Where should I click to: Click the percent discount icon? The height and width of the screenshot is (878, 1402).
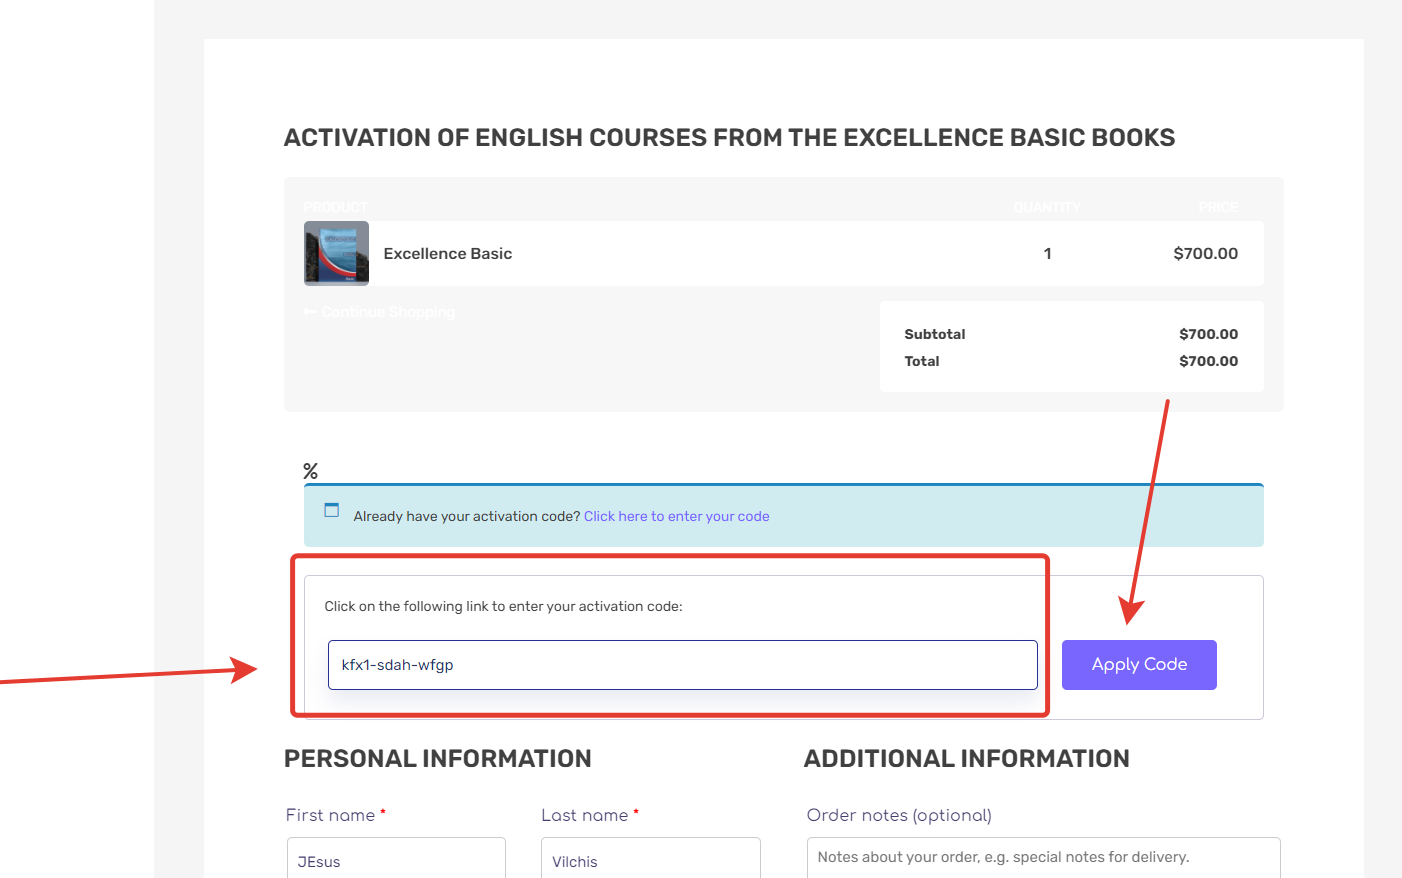pos(311,471)
